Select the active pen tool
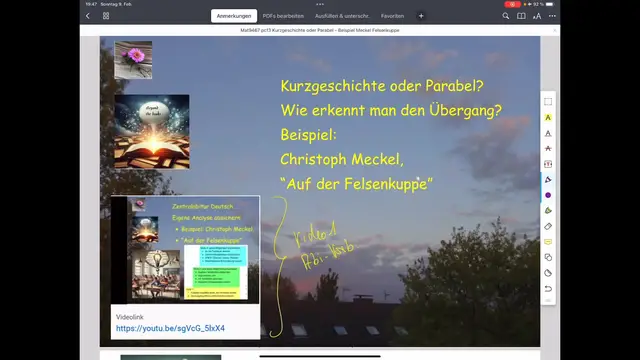The height and width of the screenshot is (360, 640). (x=548, y=180)
